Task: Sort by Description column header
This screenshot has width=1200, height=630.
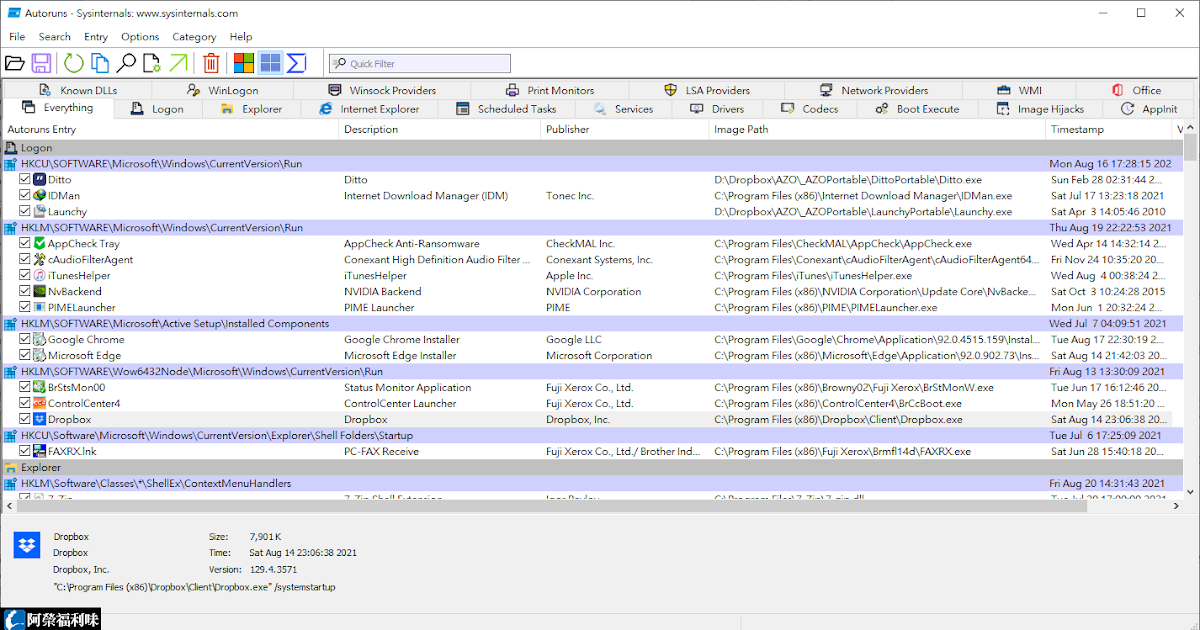Action: (440, 129)
